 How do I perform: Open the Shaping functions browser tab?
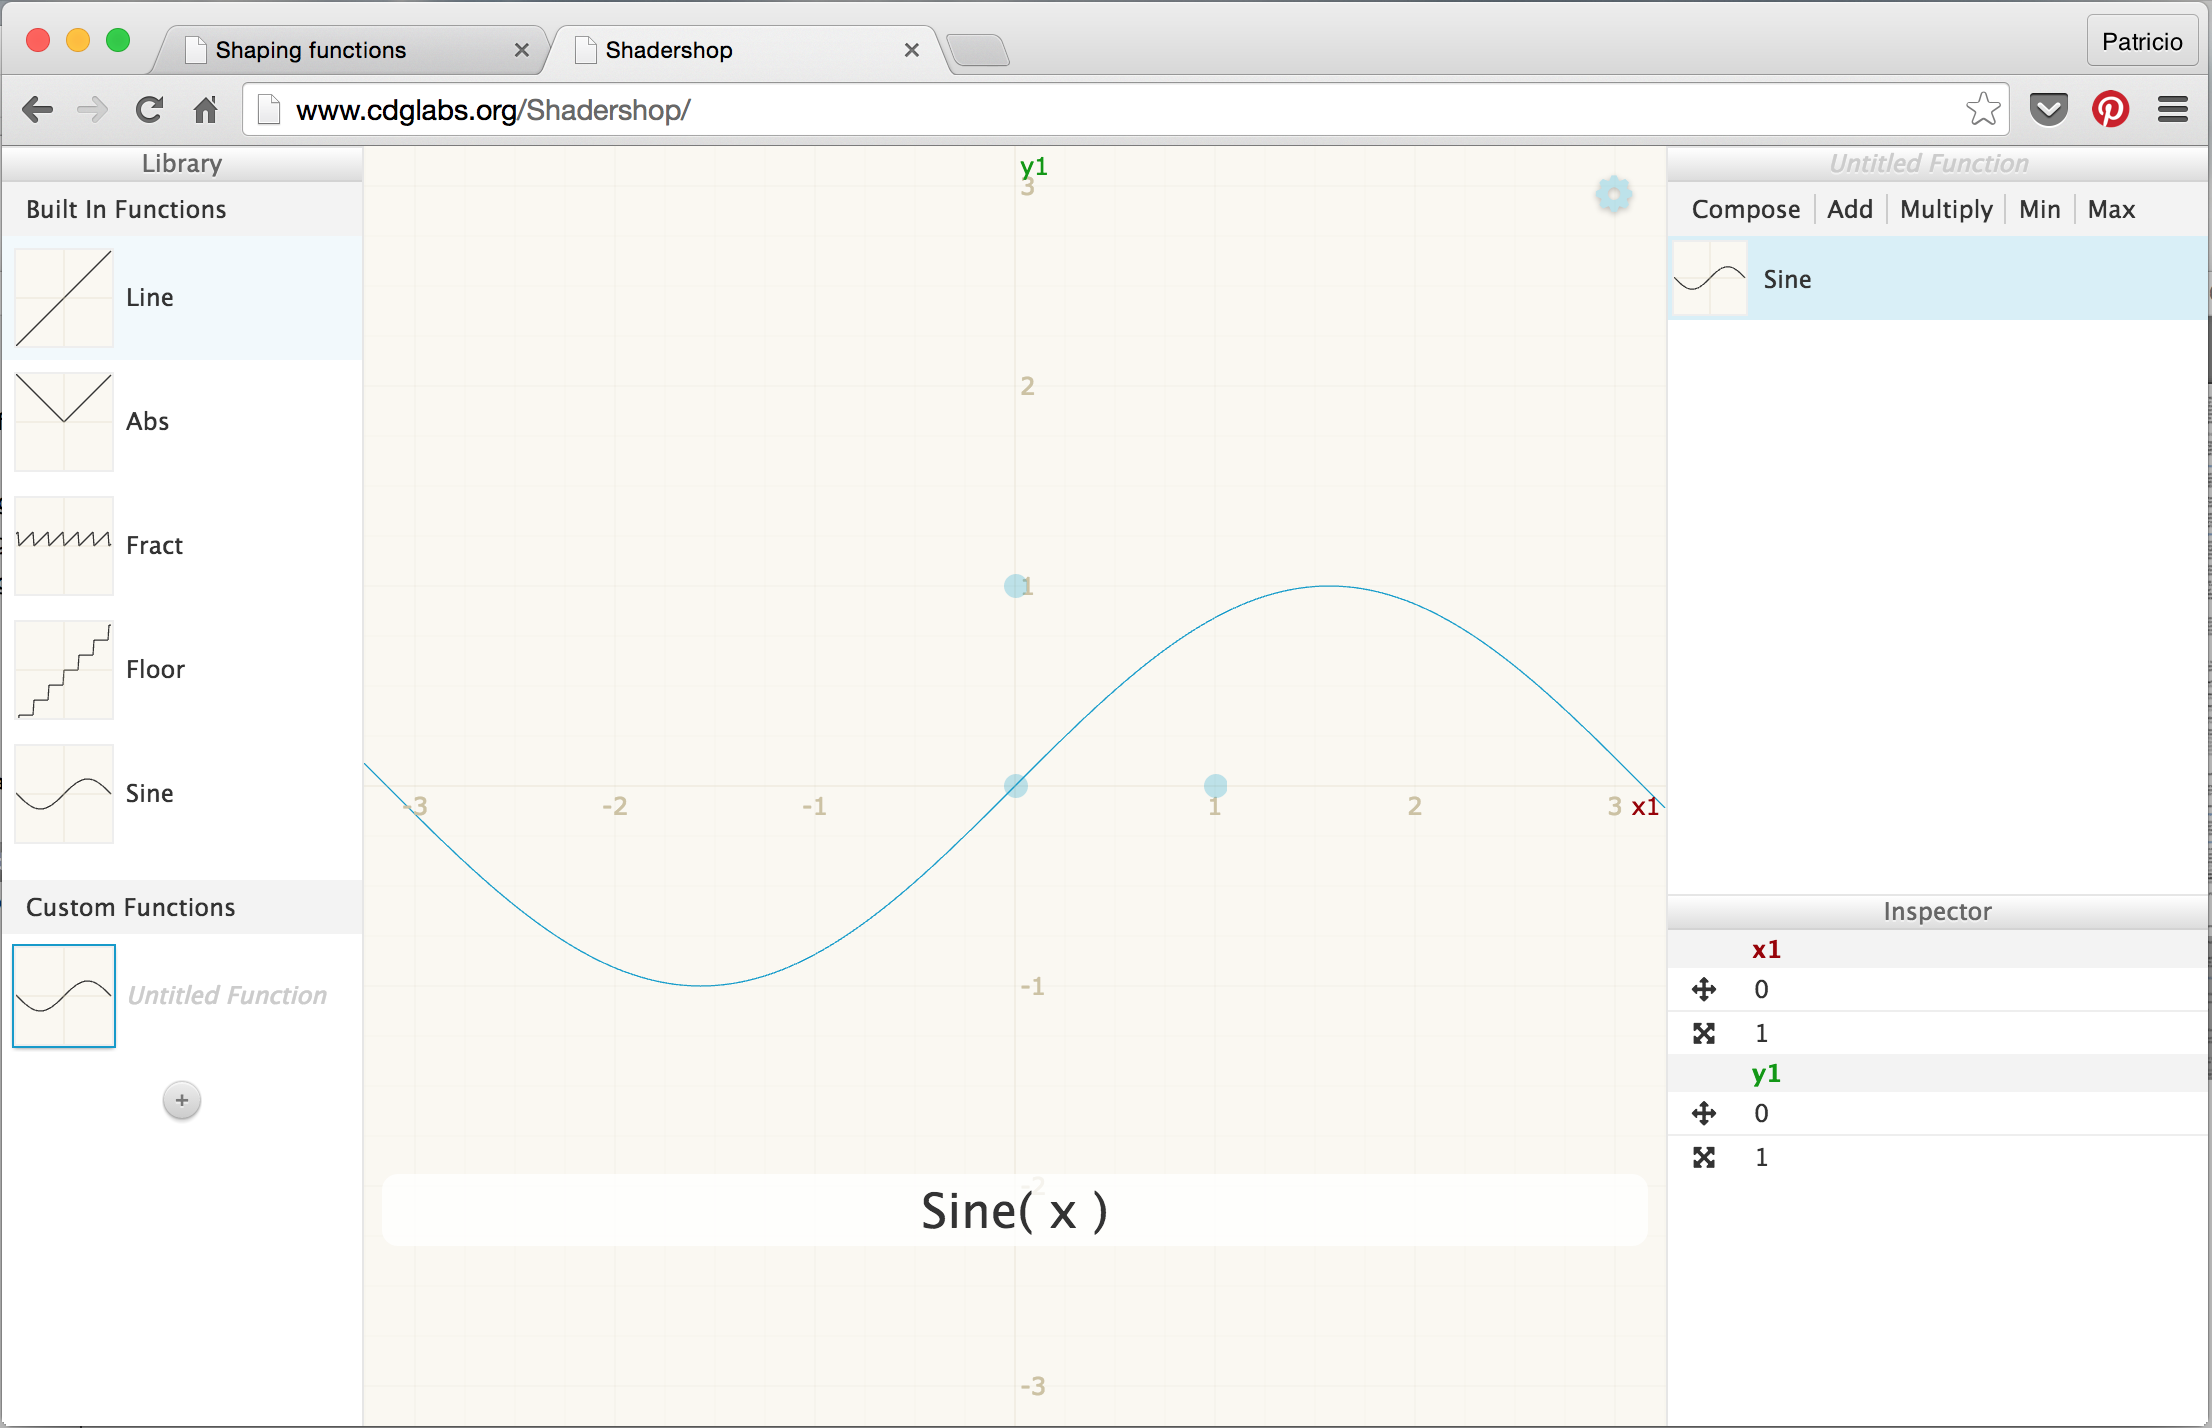(x=308, y=50)
